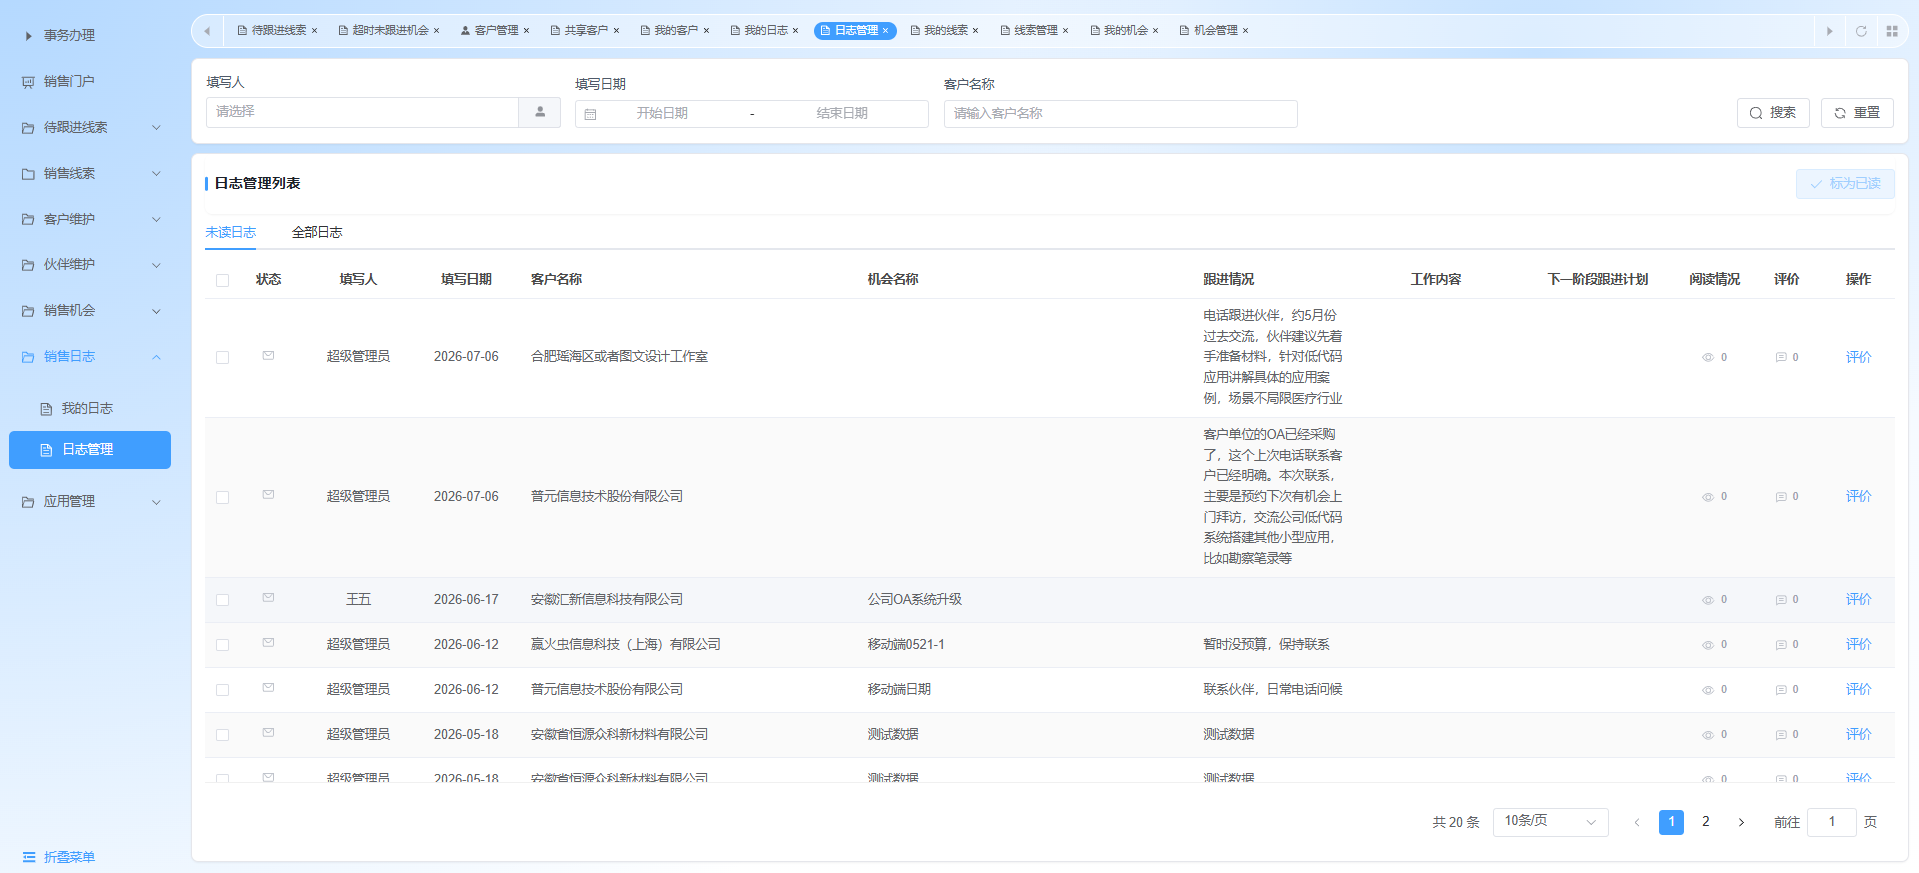Refresh the current page tab
Screen dimensions: 1919x873
click(x=1861, y=31)
